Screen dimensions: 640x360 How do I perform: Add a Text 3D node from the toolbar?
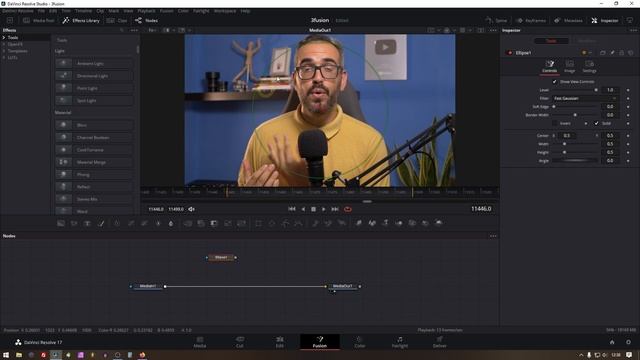[385, 223]
